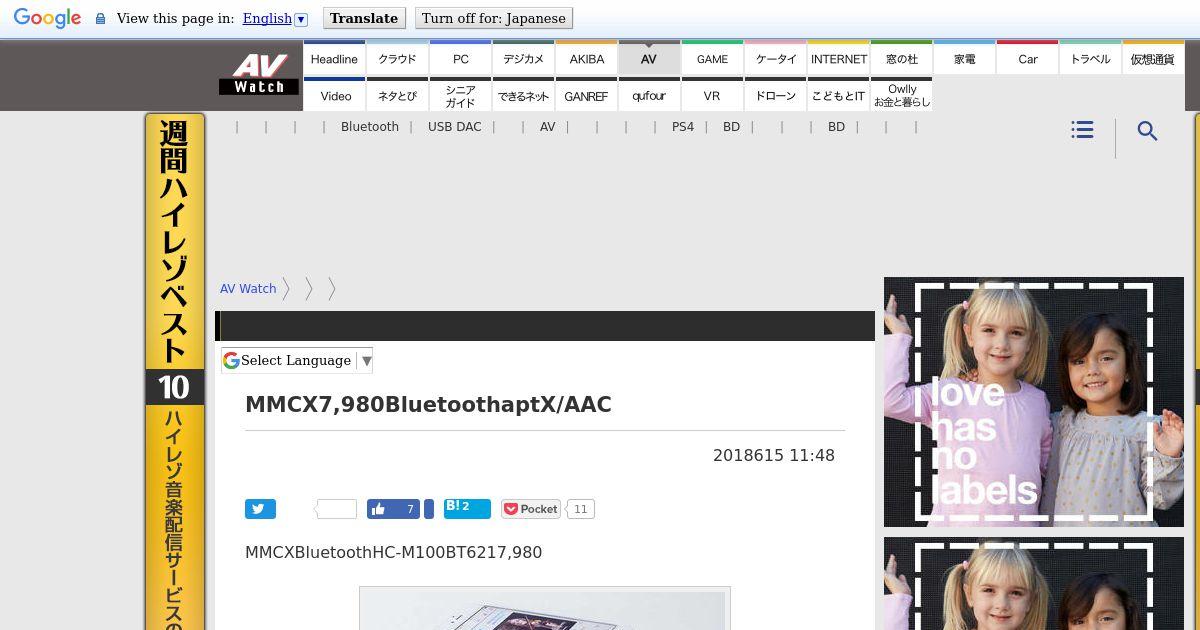The height and width of the screenshot is (630, 1200).
Task: Open the ネタとぴ tab
Action: point(397,95)
